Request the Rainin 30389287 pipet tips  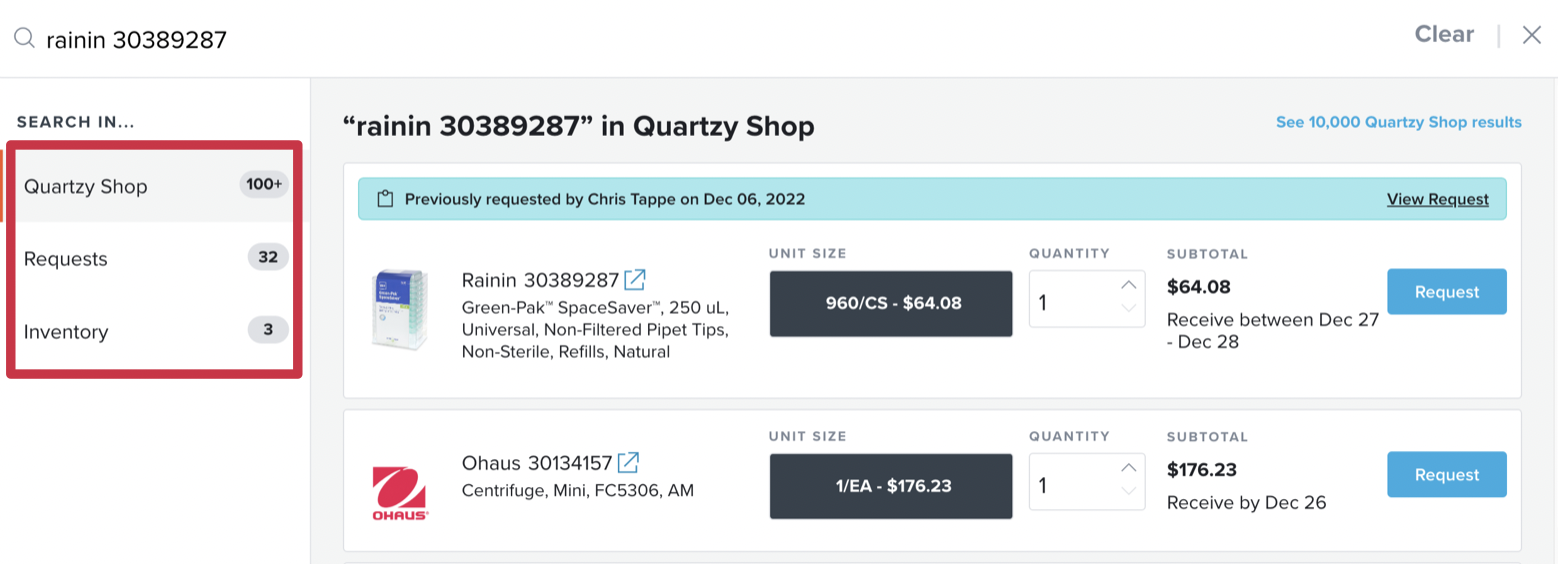[x=1446, y=292]
